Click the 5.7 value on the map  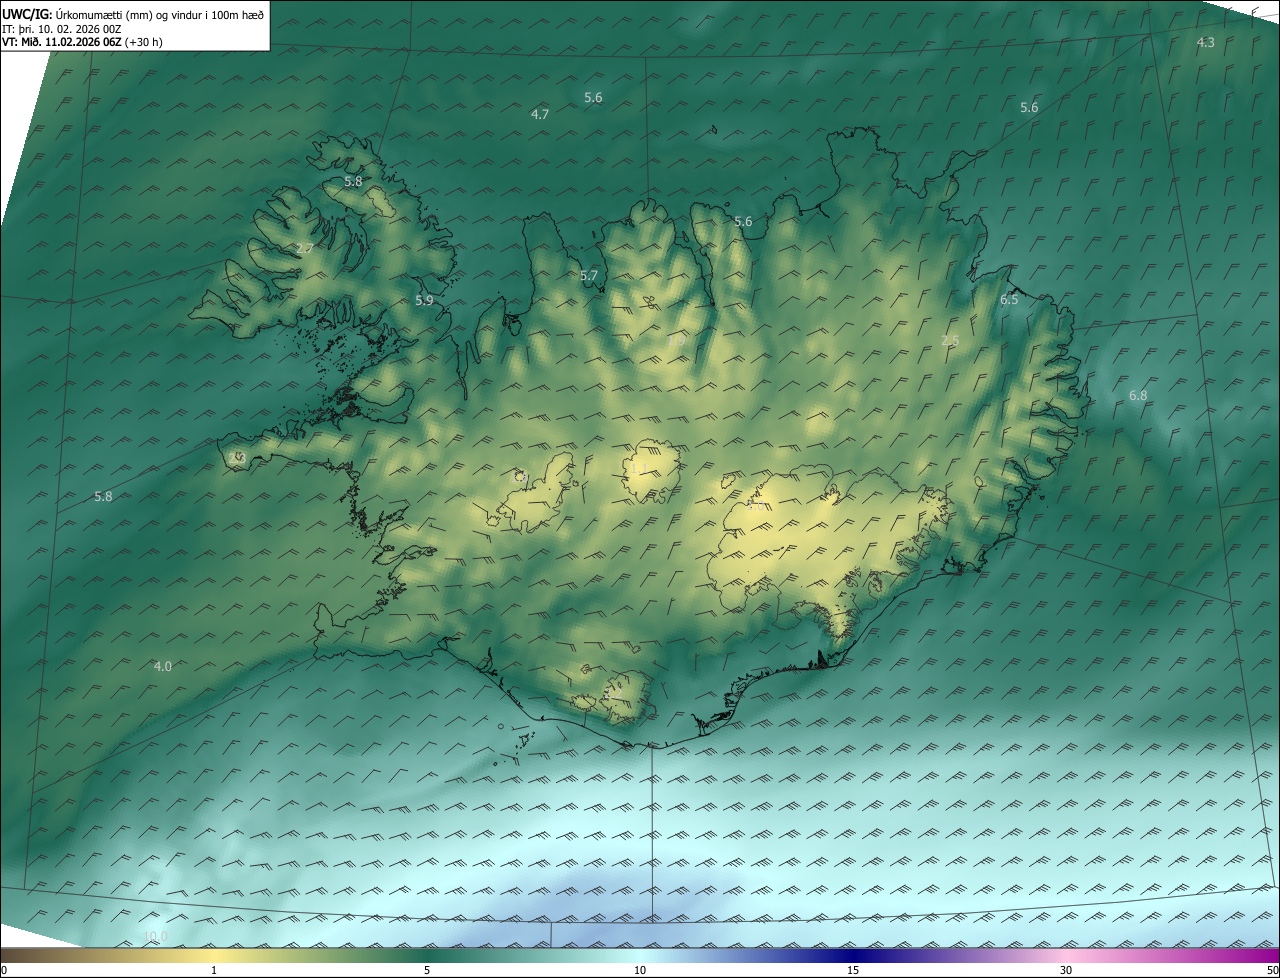click(x=589, y=275)
